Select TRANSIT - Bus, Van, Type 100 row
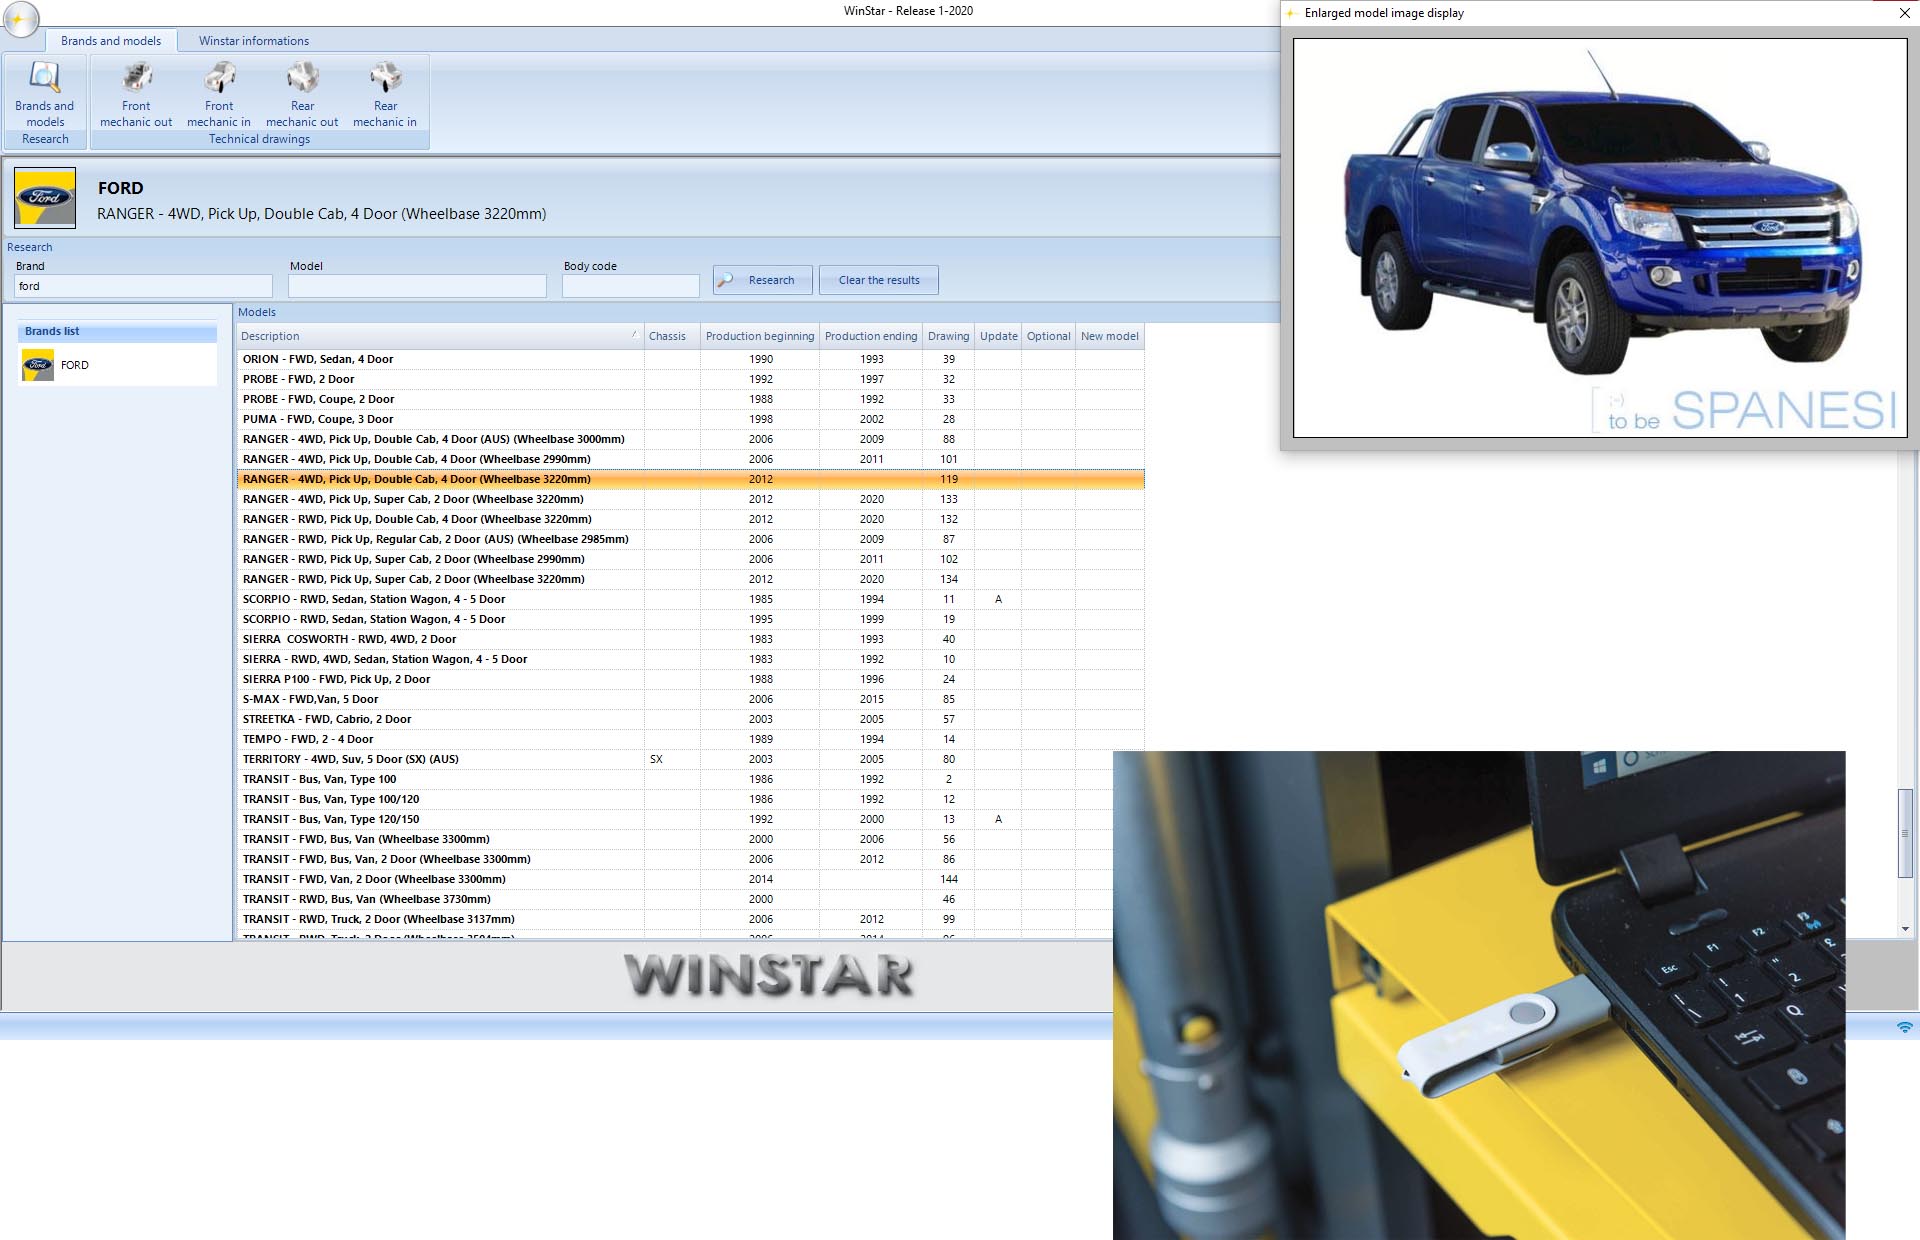Viewport: 1920px width, 1240px height. [675, 779]
